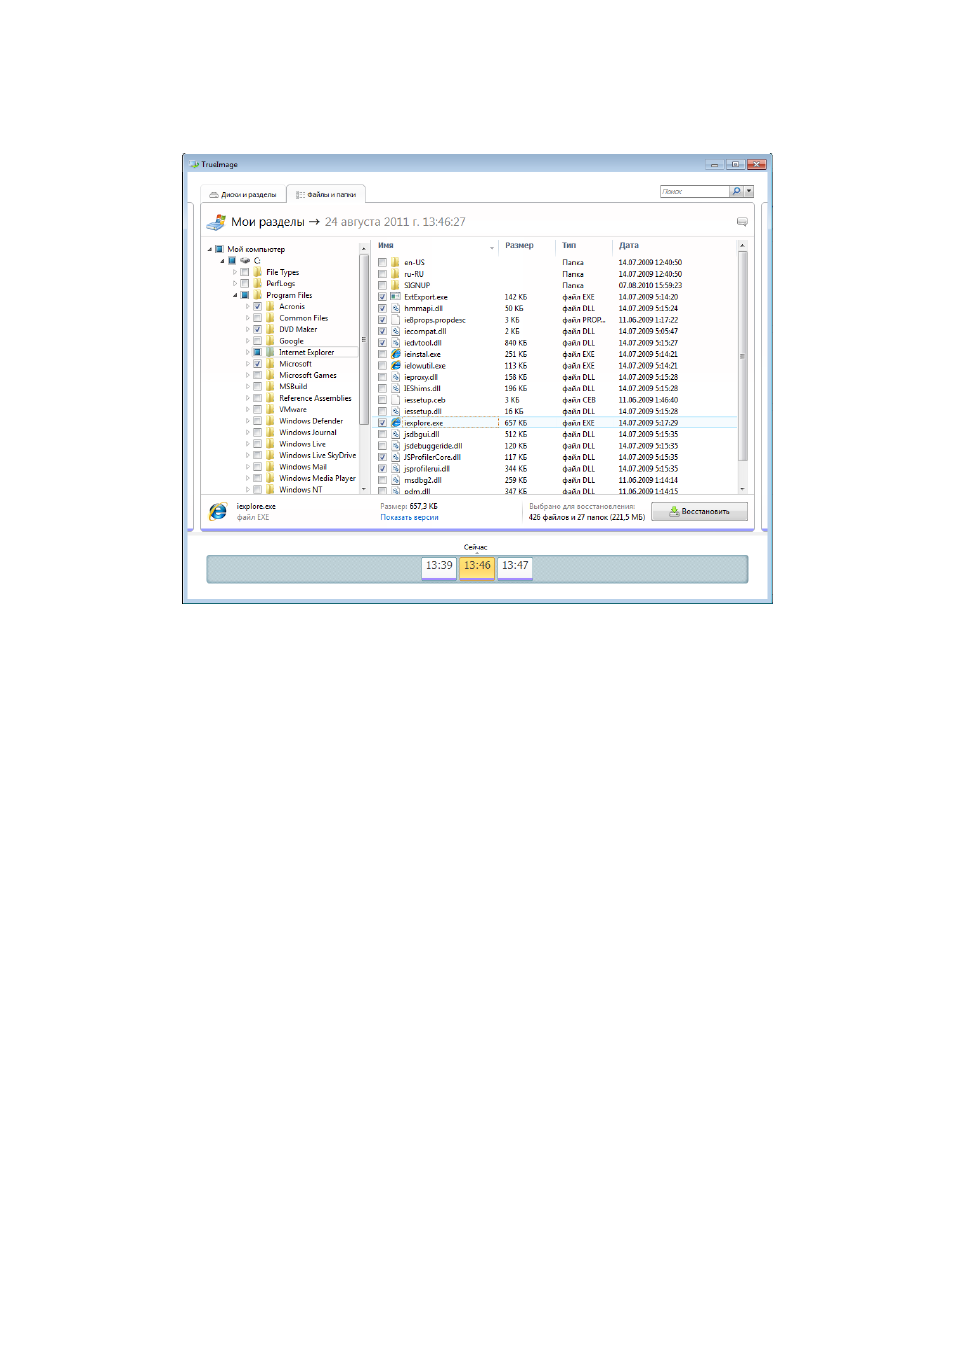This screenshot has width=955, height=1349.
Task: Expand the File Types folder
Action: click(235, 272)
